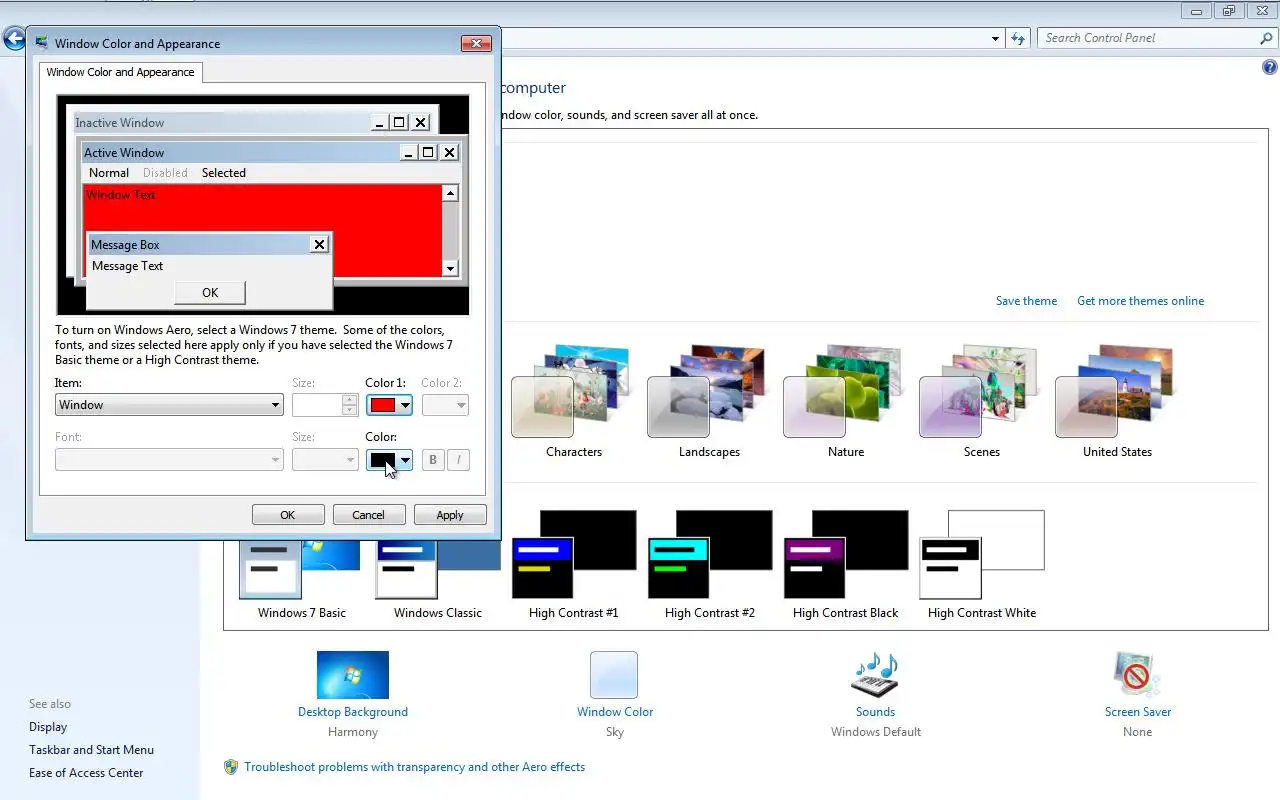Open the Screen Saver icon
Viewport: 1280px width, 800px height.
point(1137,675)
